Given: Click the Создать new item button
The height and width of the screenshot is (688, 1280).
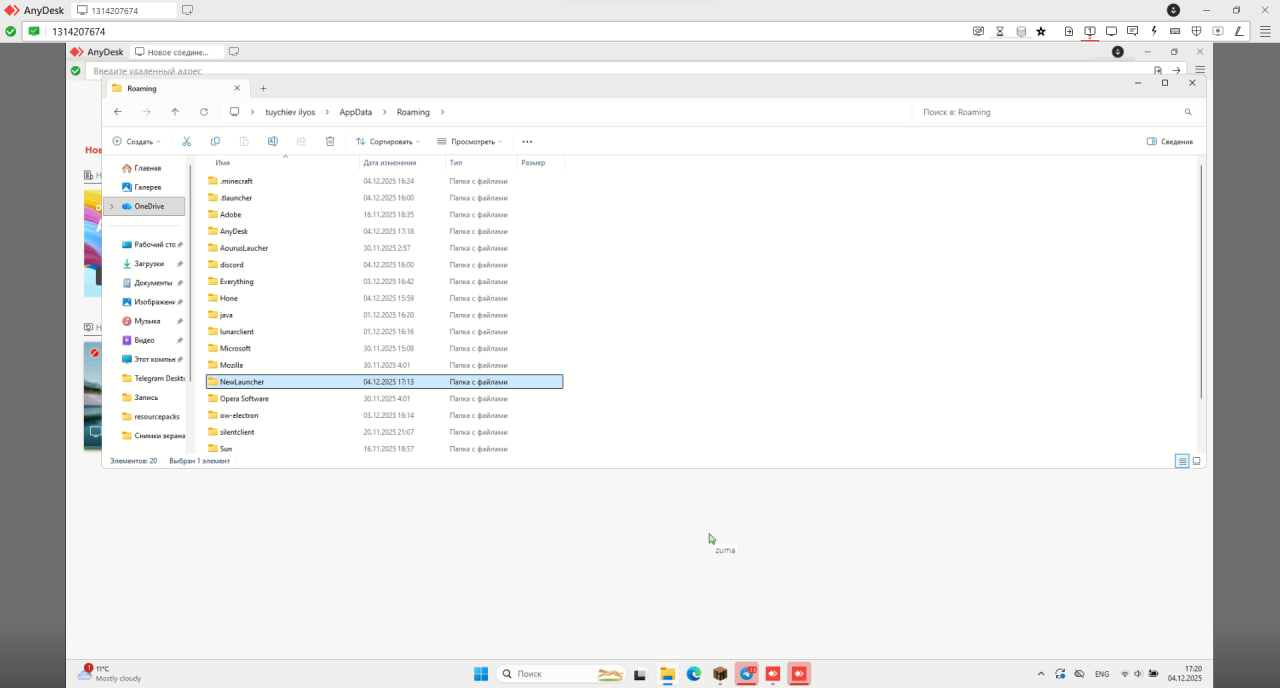Looking at the screenshot, I should [136, 142].
